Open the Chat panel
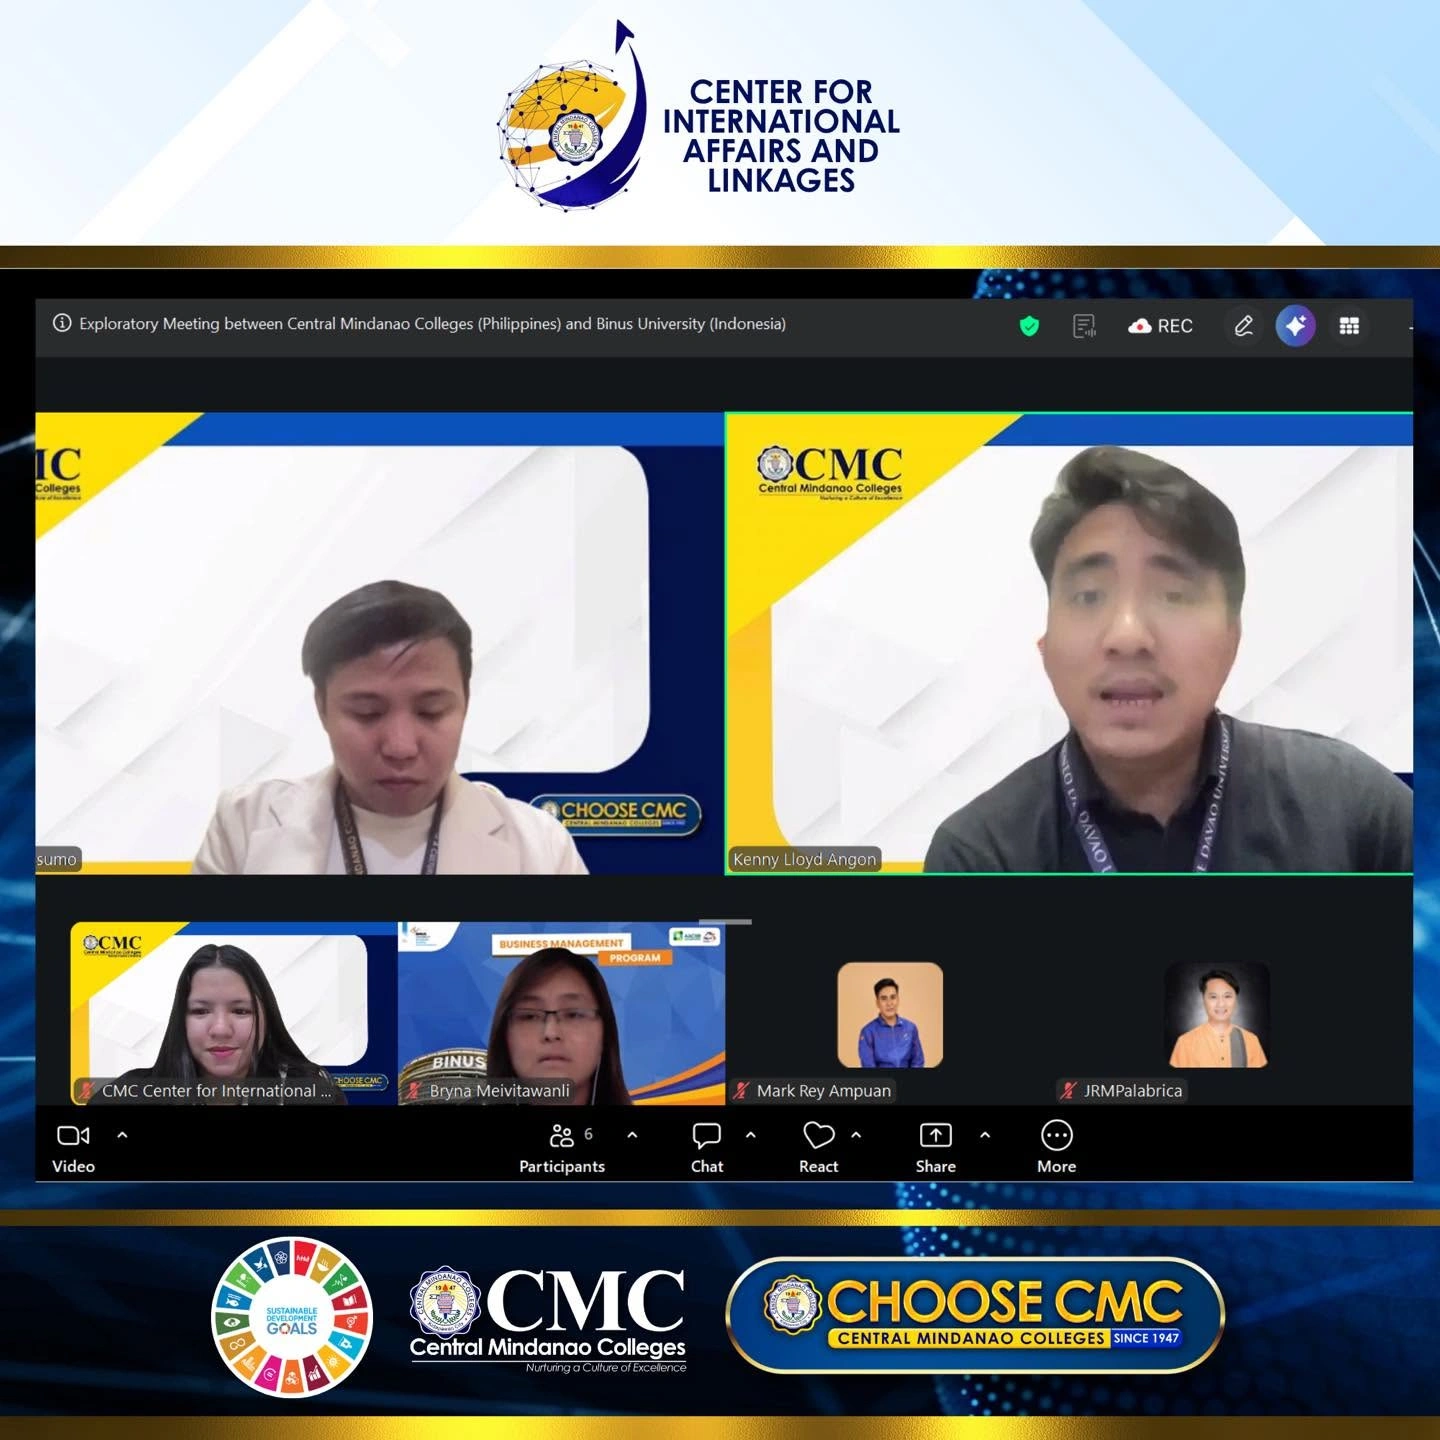Image resolution: width=1440 pixels, height=1440 pixels. (x=707, y=1148)
